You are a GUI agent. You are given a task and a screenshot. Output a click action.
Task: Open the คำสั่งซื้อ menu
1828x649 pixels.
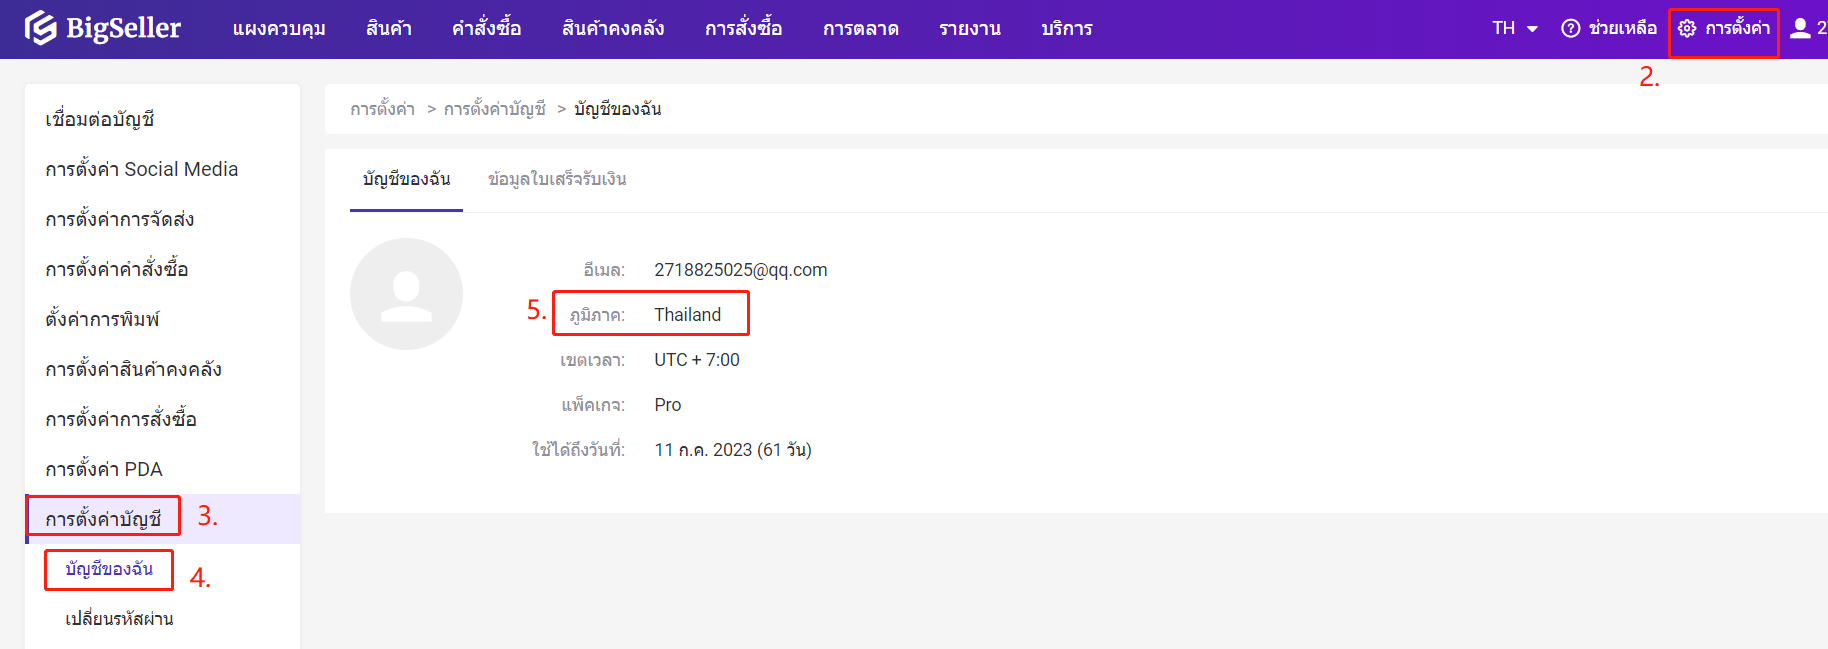(x=486, y=28)
